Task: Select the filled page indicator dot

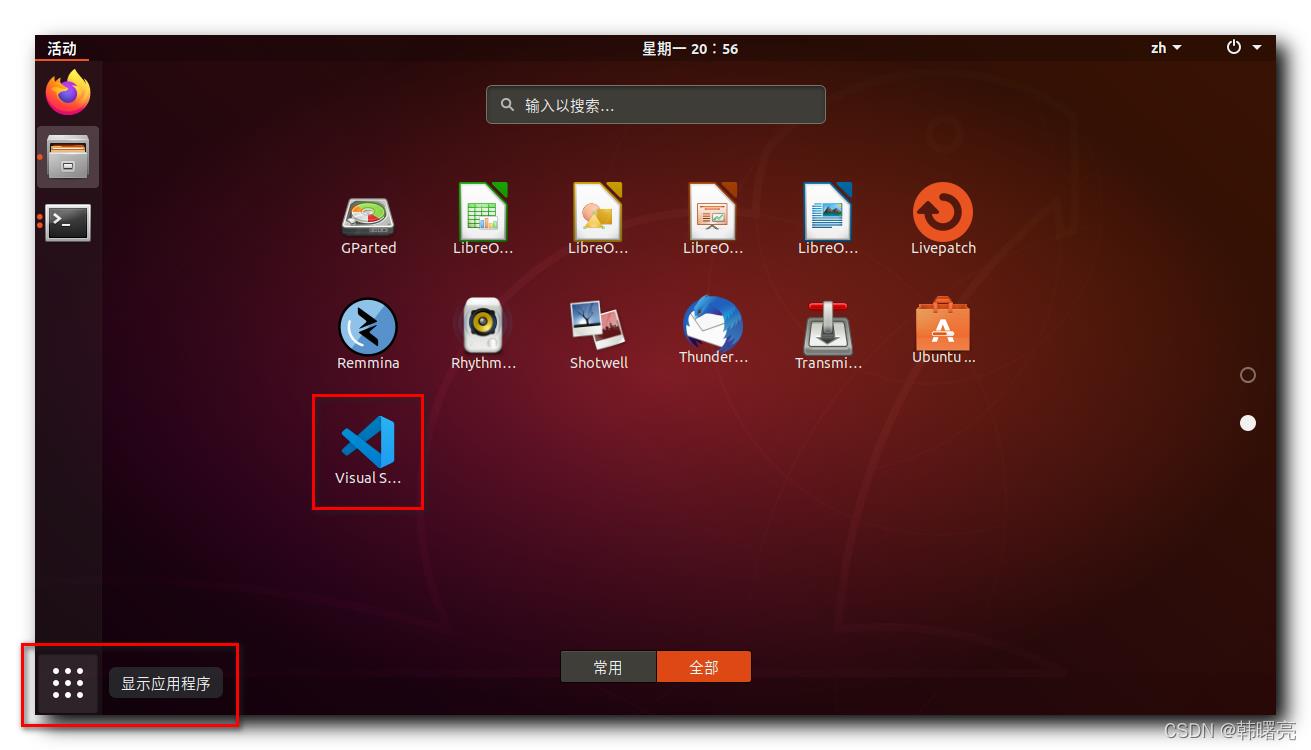Action: click(1248, 423)
